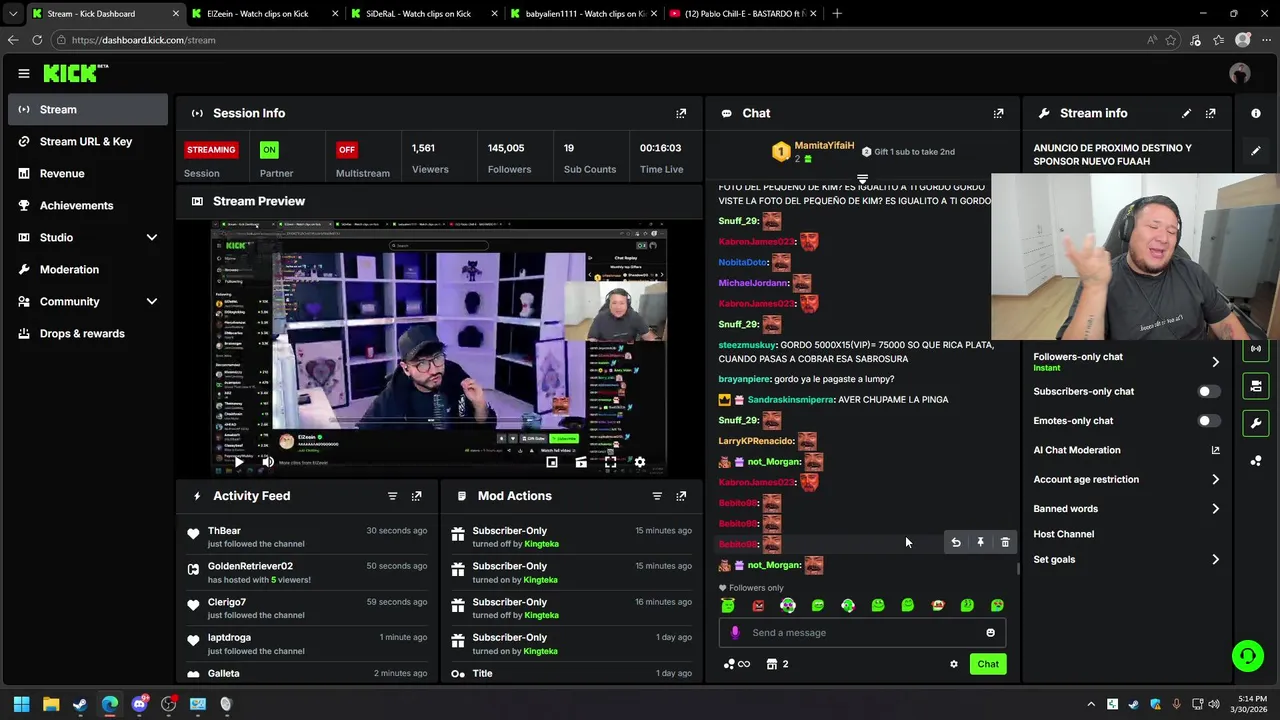Open Achievements in the sidebar
The image size is (1280, 720).
88,205
